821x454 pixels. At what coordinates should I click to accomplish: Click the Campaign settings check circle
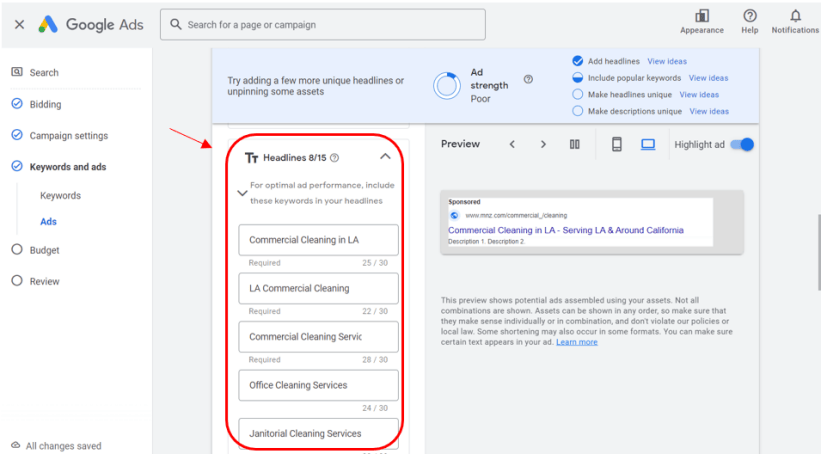click(x=17, y=135)
